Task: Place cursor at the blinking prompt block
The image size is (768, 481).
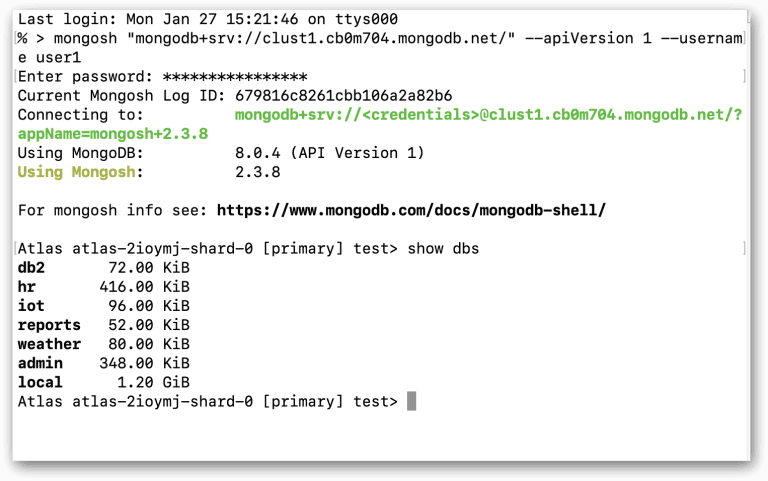Action: coord(411,401)
